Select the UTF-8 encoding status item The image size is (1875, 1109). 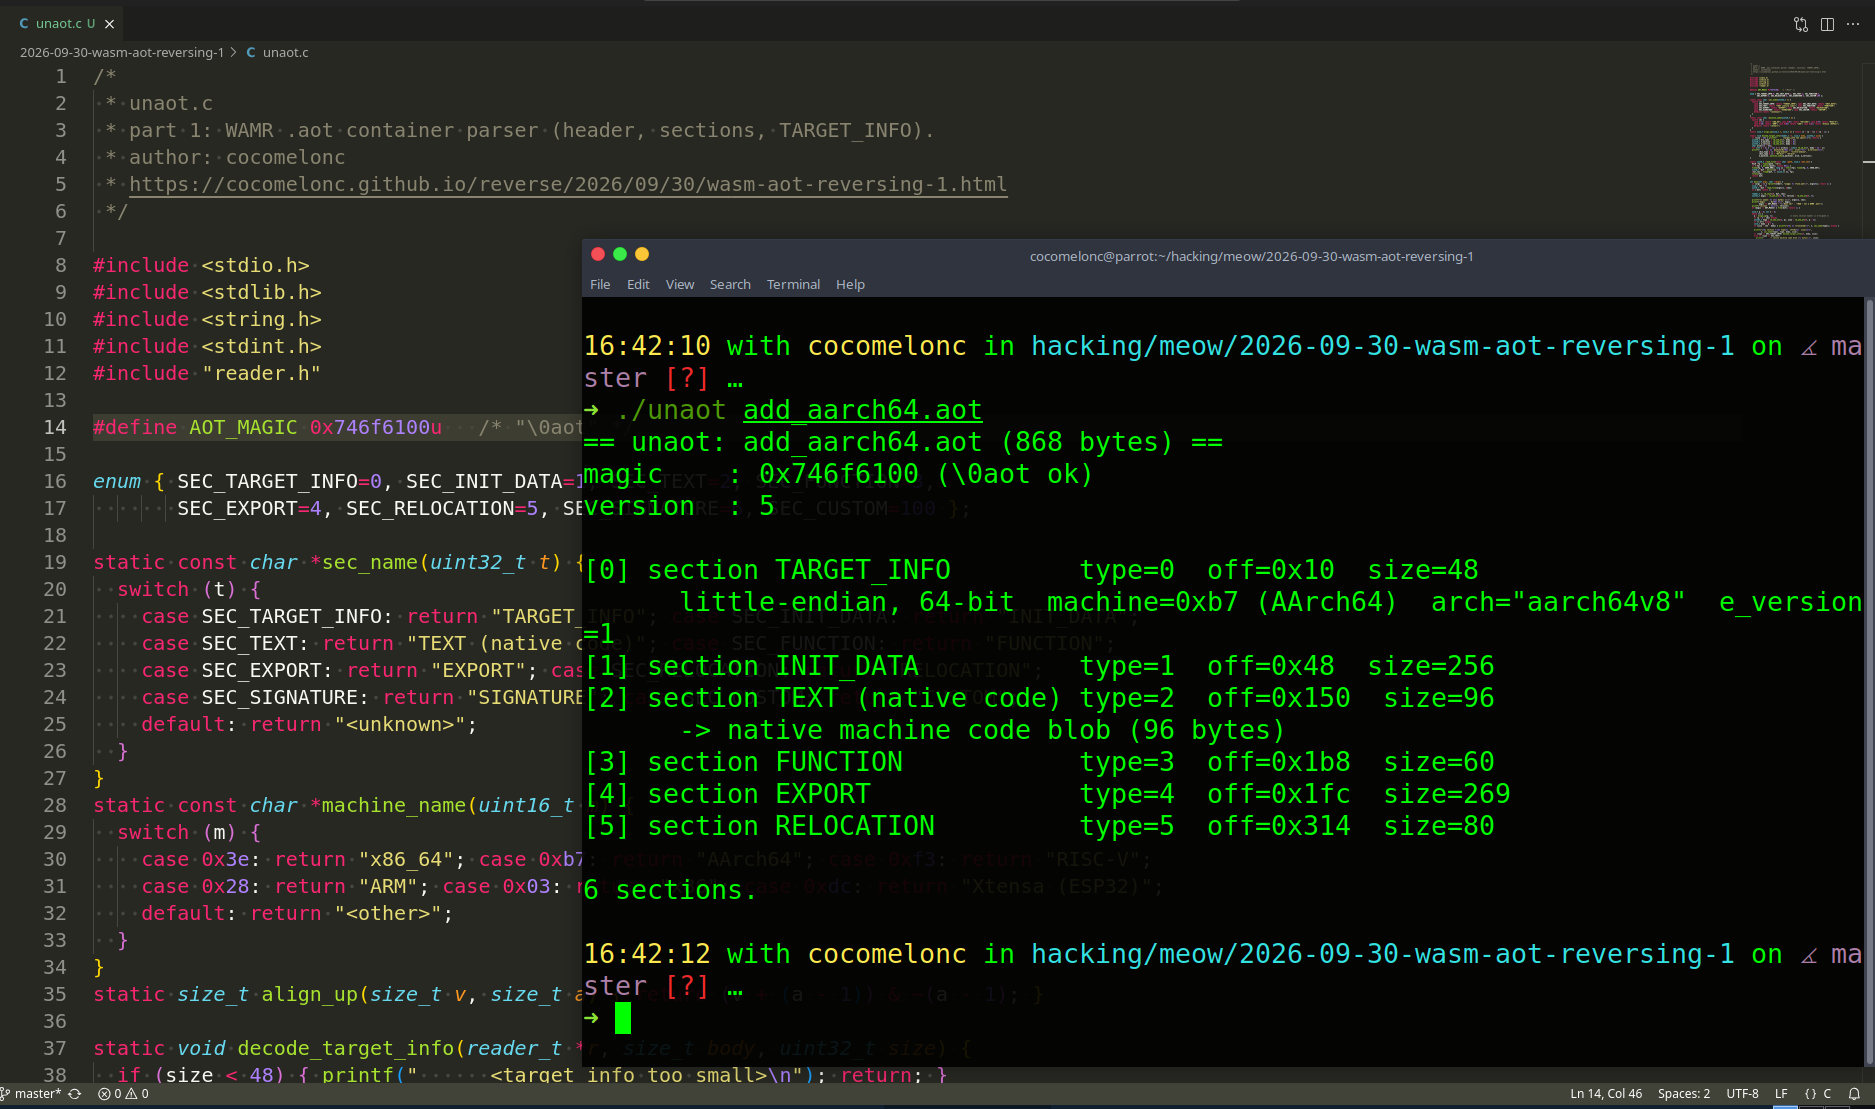(1742, 1093)
